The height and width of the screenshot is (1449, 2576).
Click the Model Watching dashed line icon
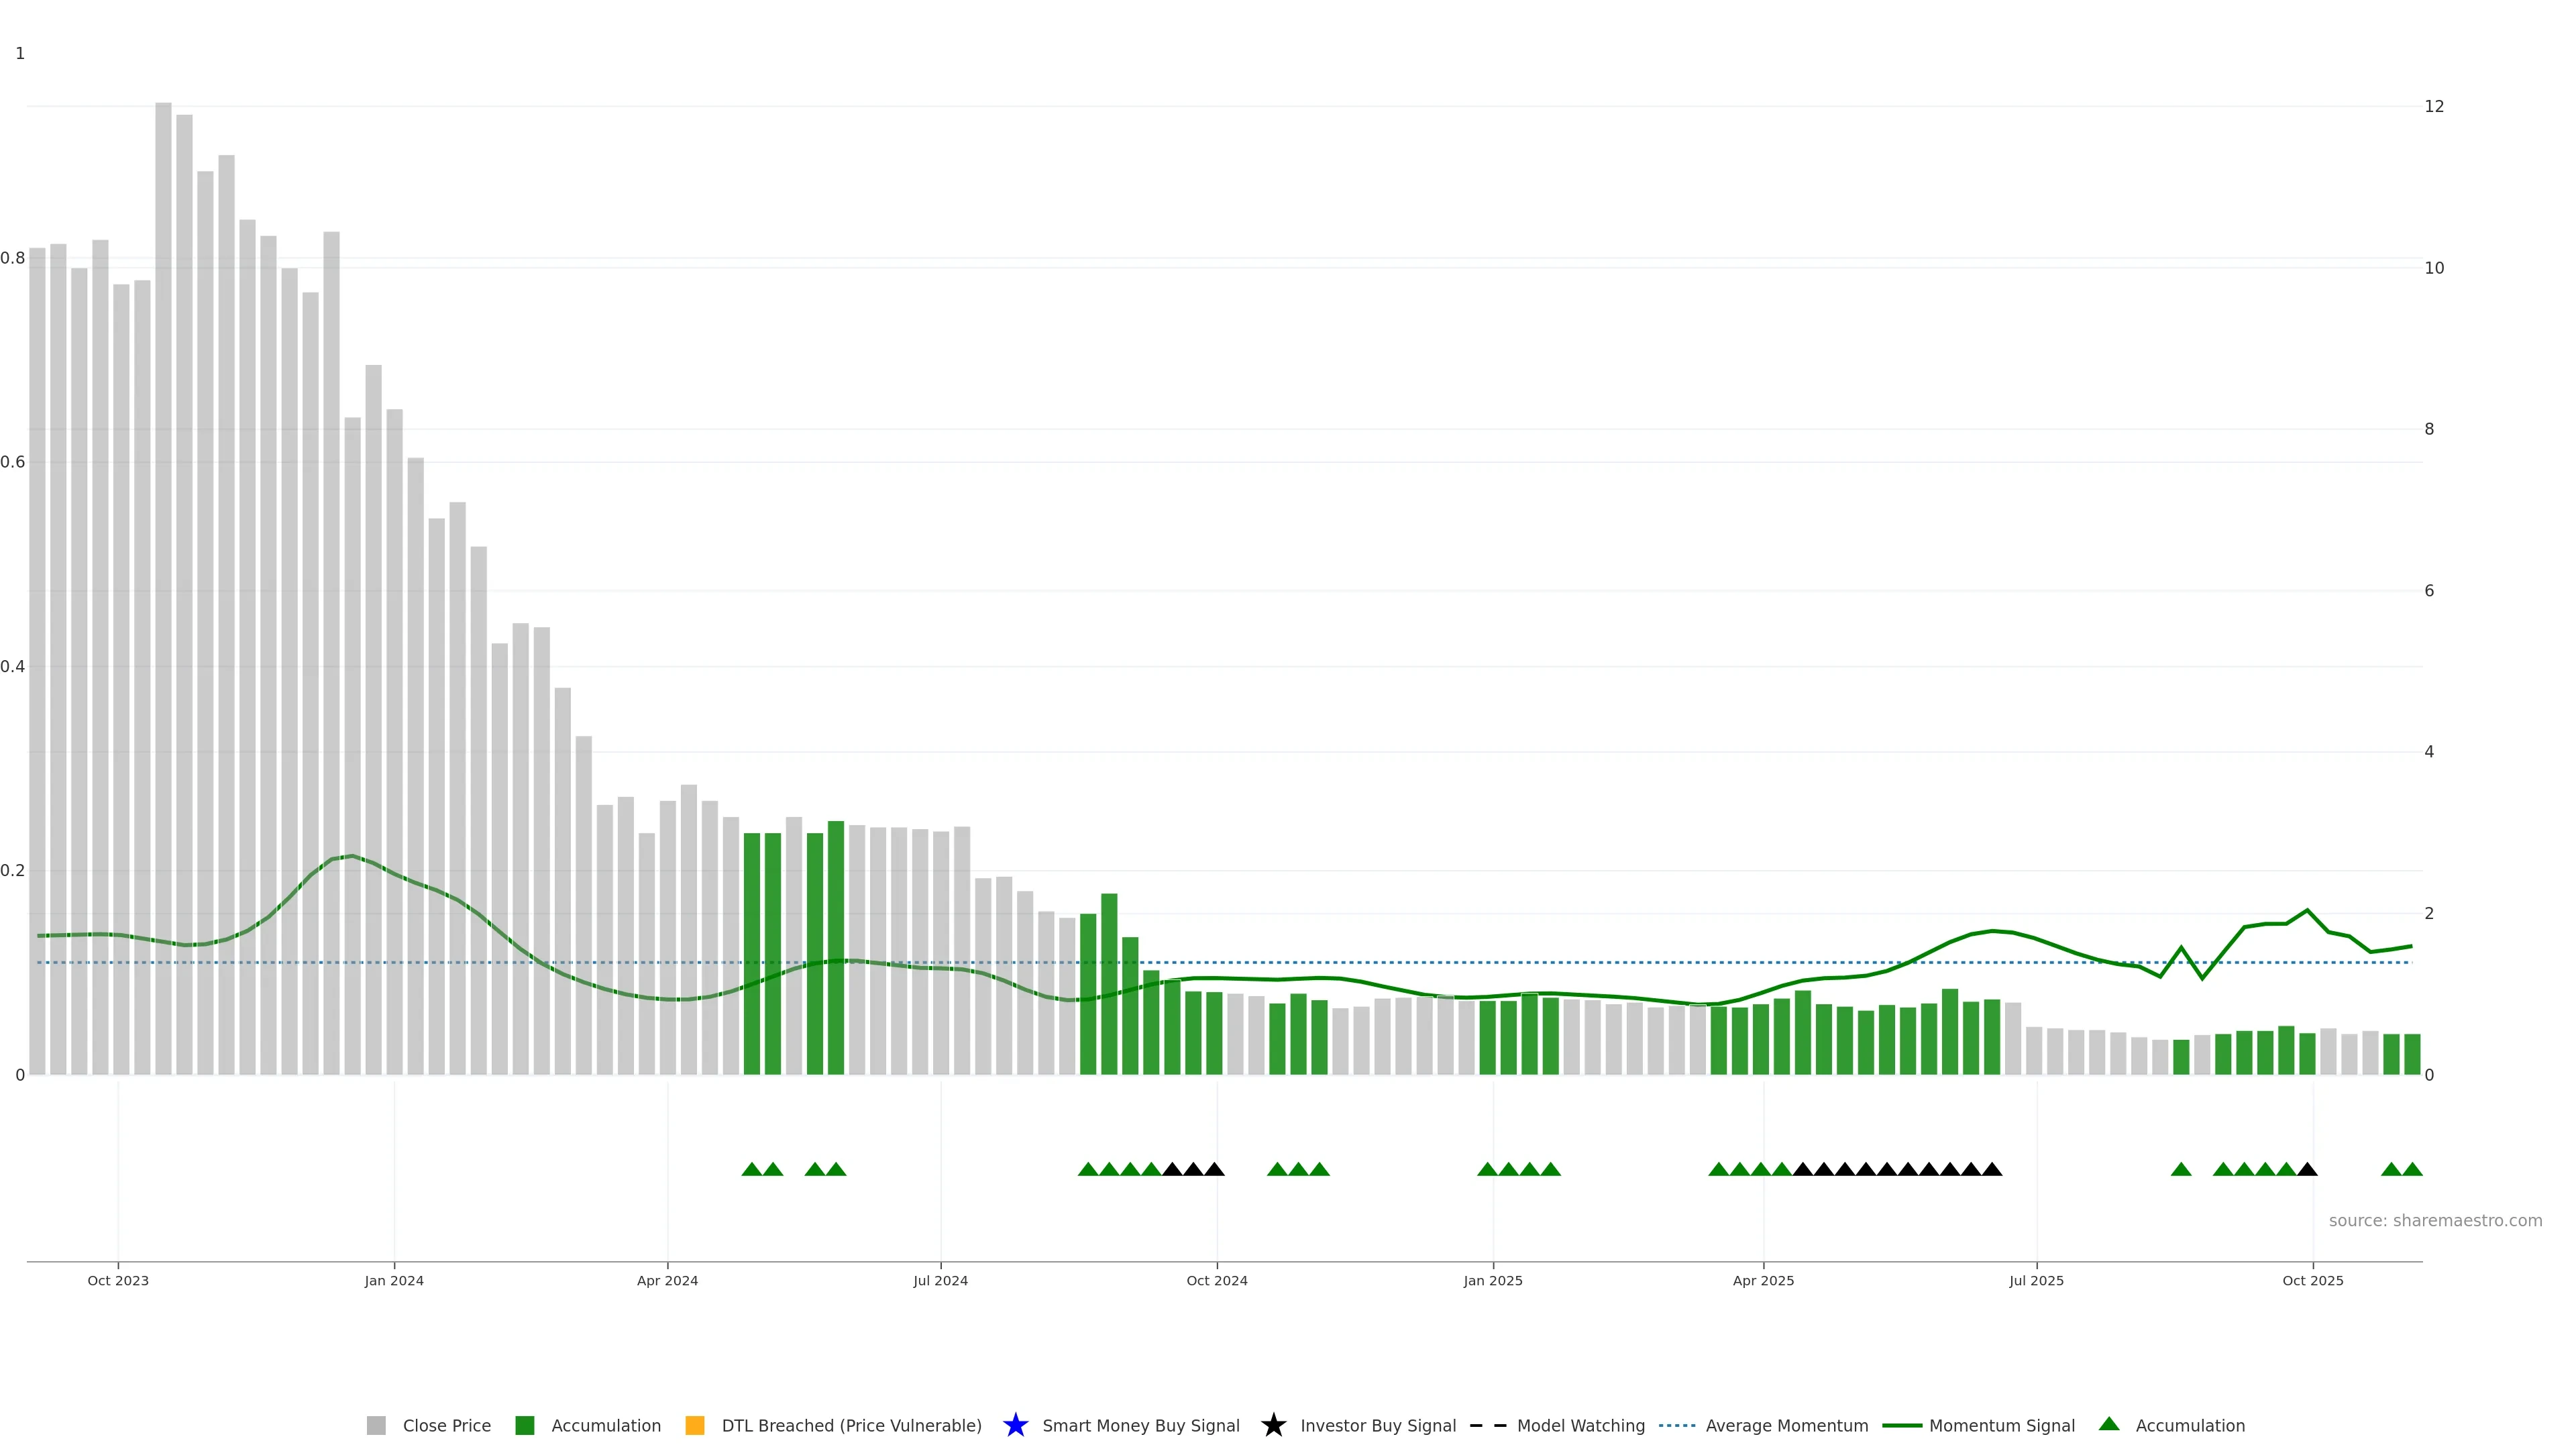(x=1487, y=1425)
